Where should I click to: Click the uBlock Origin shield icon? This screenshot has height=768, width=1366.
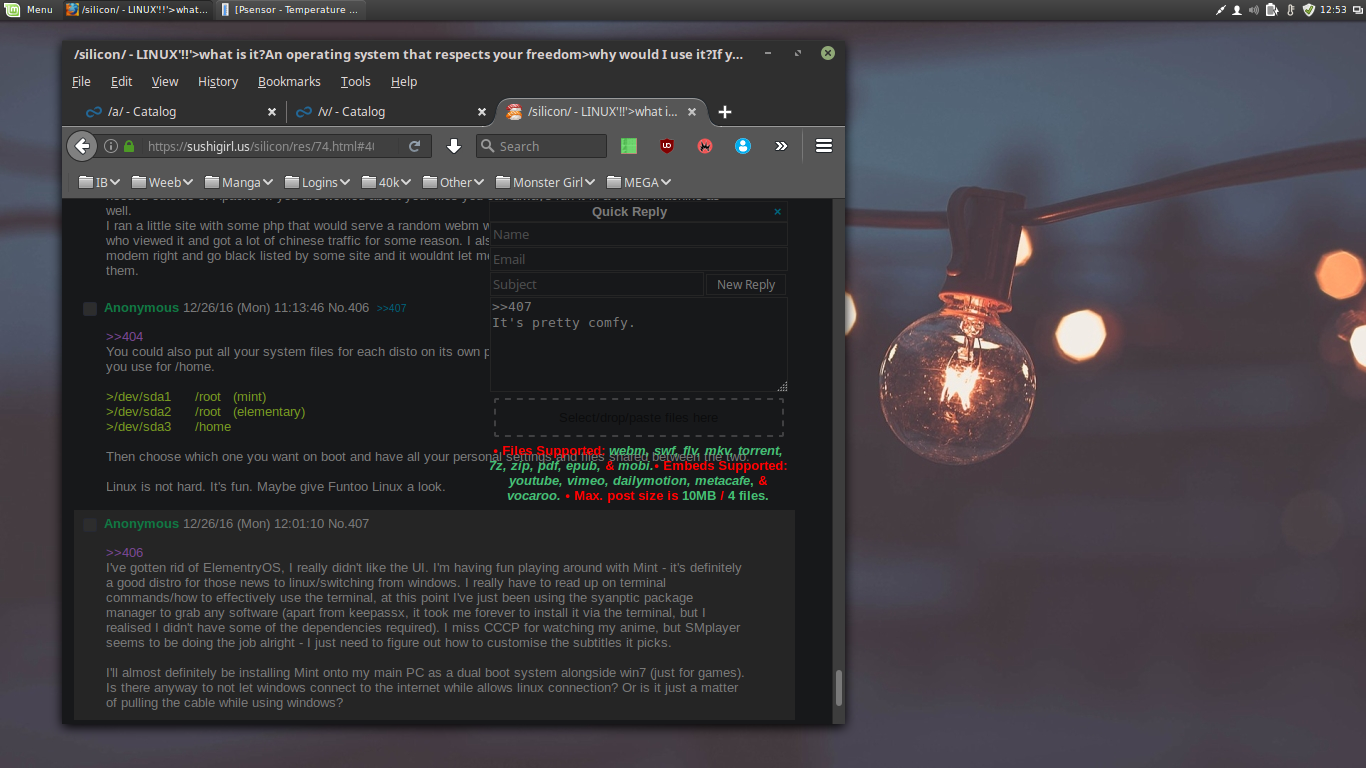point(667,146)
